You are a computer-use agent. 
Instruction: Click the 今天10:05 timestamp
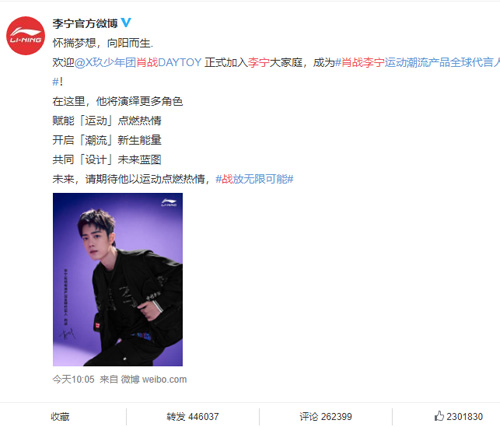(x=73, y=379)
